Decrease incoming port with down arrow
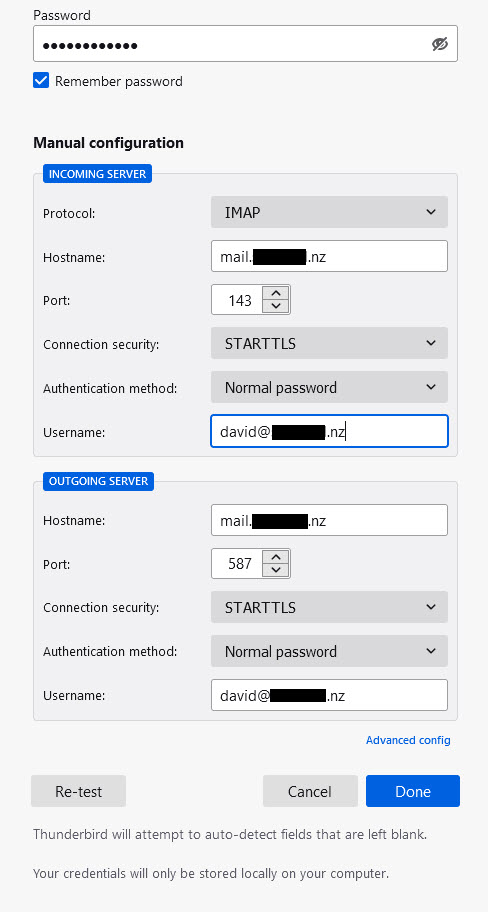Viewport: 488px width, 912px height. [276, 307]
